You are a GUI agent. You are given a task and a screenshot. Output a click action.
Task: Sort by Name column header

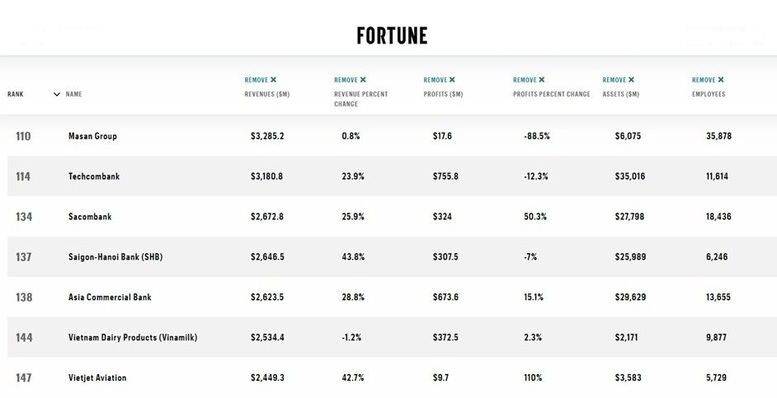pos(74,94)
